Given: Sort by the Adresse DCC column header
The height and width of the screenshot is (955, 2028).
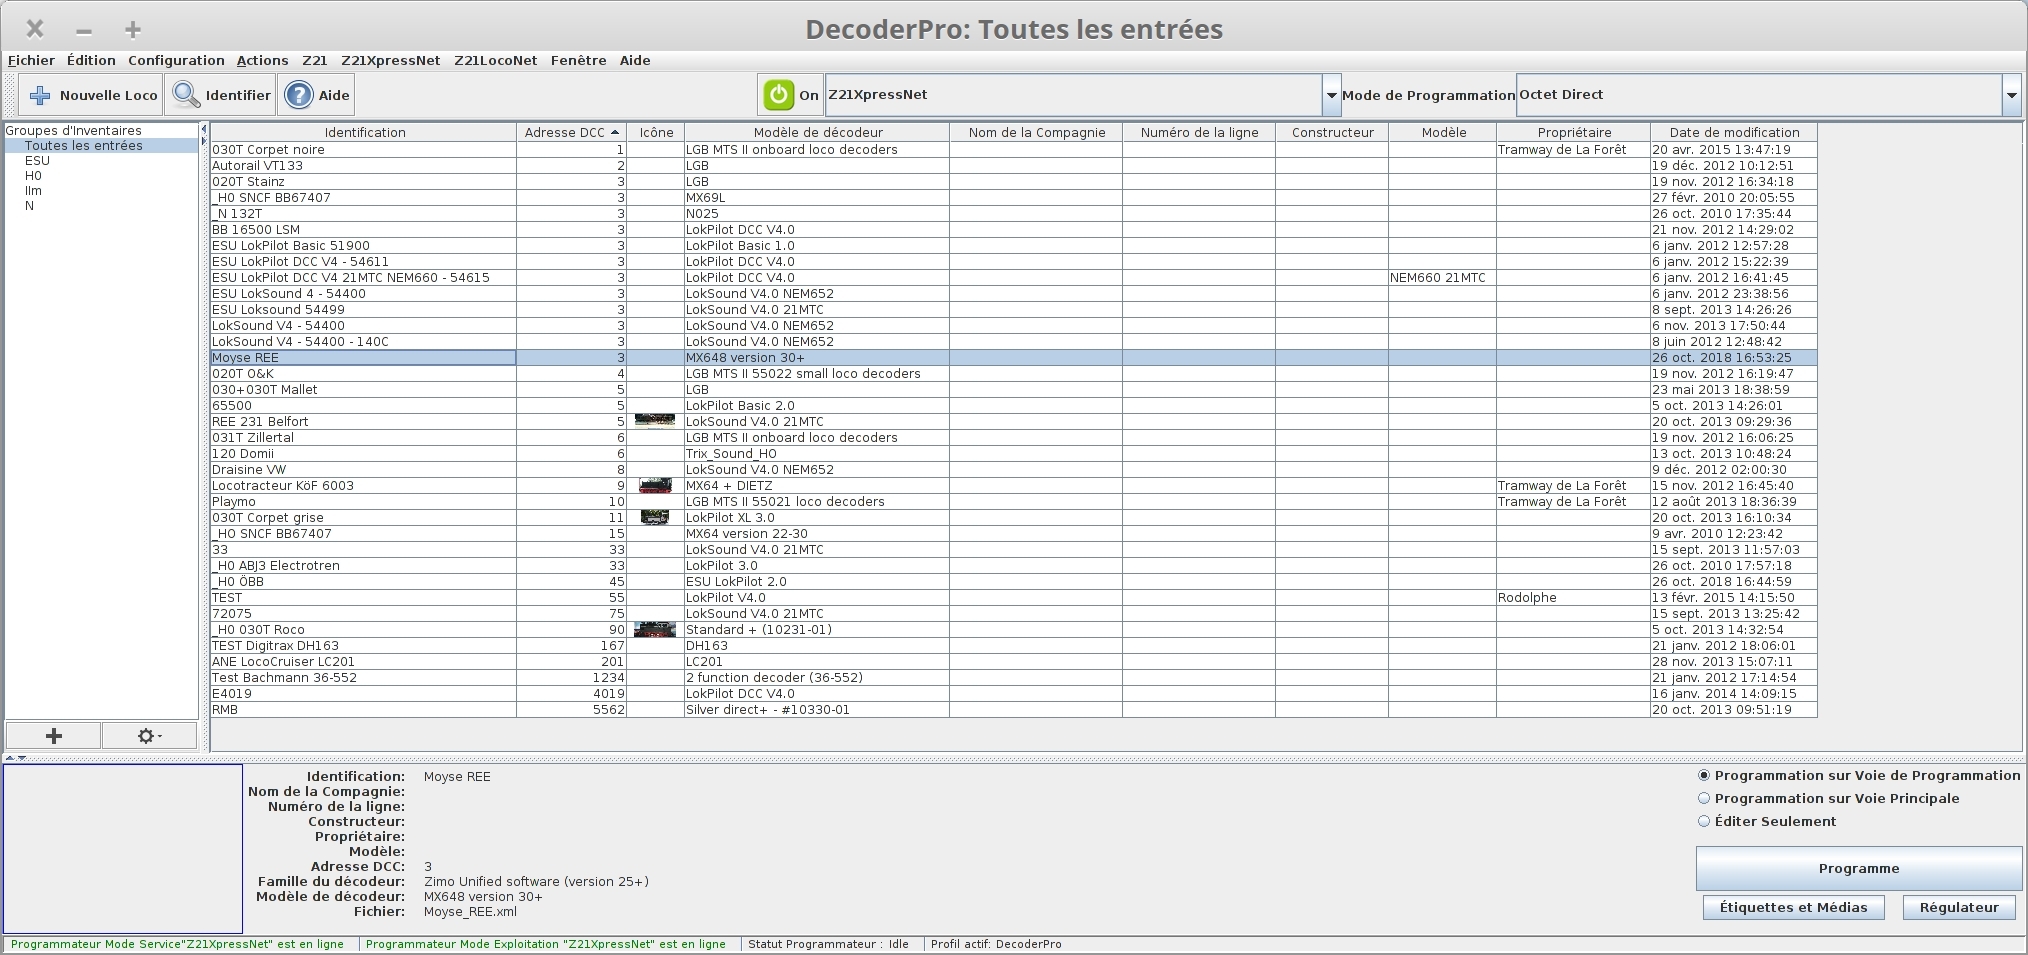Looking at the screenshot, I should coord(571,132).
